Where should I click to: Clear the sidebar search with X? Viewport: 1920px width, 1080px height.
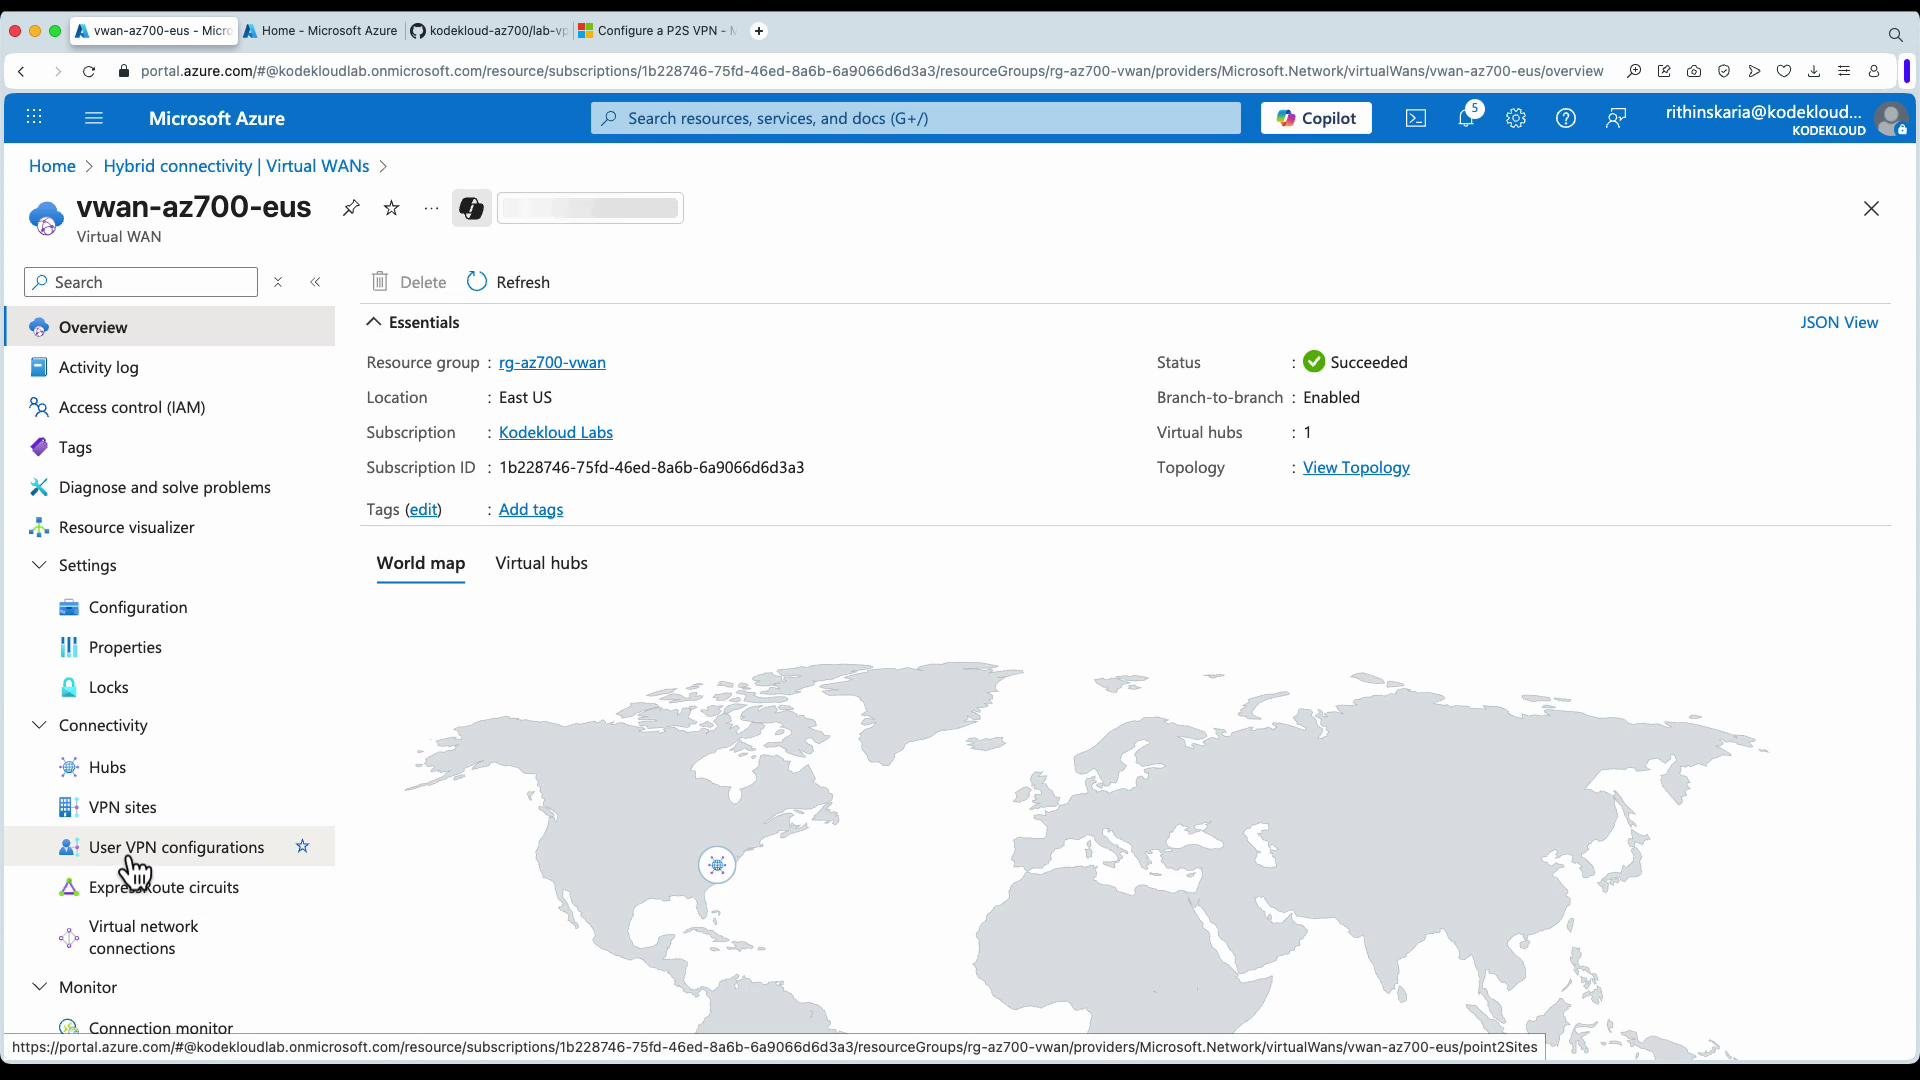coord(278,282)
